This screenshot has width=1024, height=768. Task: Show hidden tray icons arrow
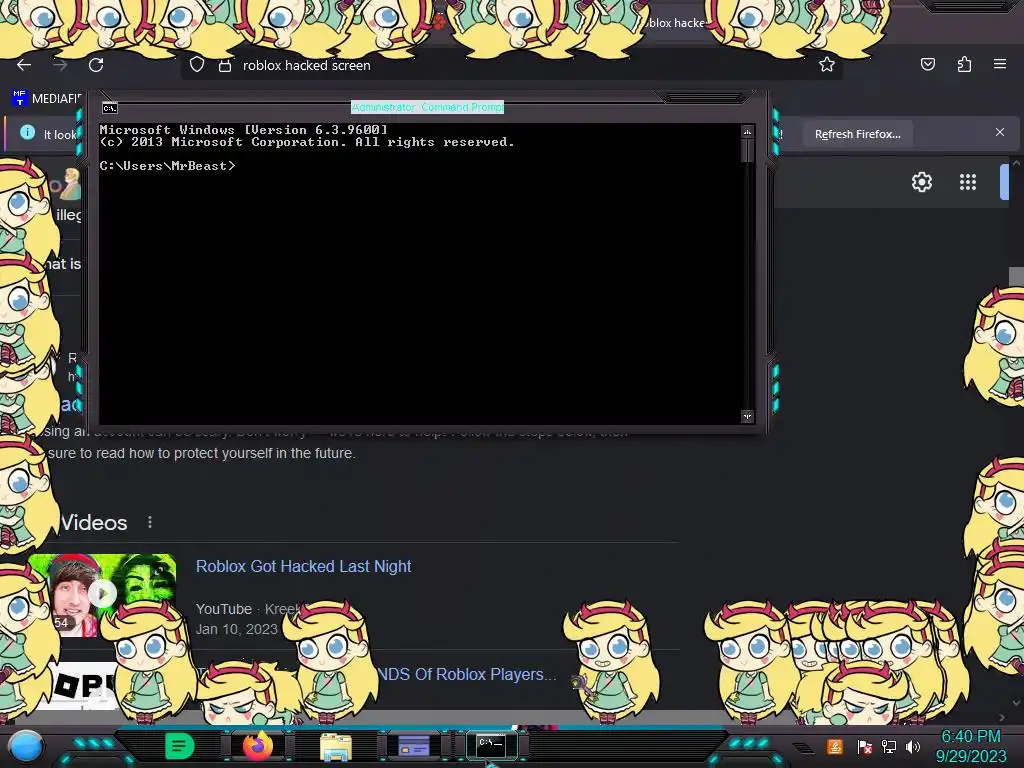(x=805, y=748)
